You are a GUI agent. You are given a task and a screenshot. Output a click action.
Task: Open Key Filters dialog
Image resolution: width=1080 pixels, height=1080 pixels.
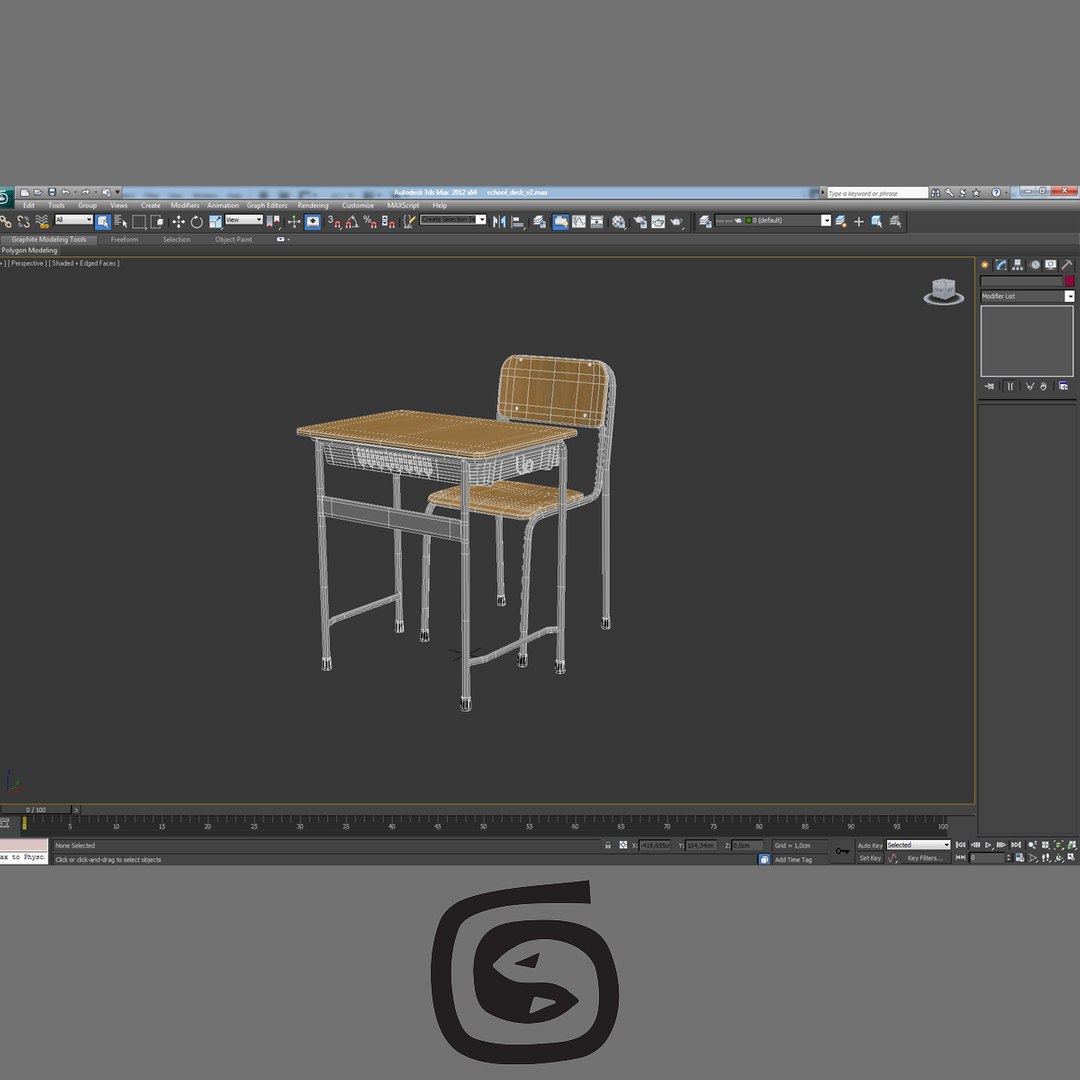point(924,858)
